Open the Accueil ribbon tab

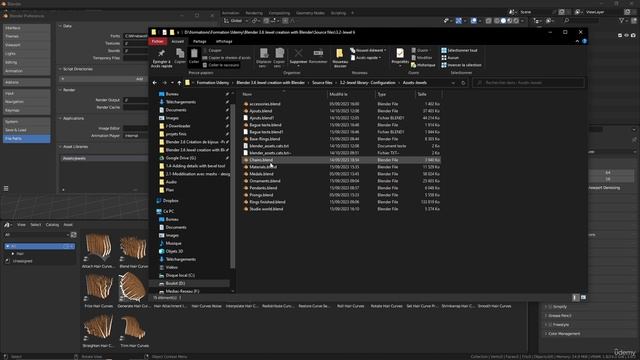178,41
